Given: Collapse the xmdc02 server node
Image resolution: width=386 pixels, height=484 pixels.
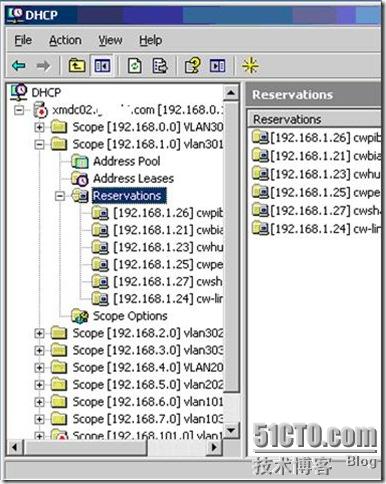Looking at the screenshot, I should 19,110.
